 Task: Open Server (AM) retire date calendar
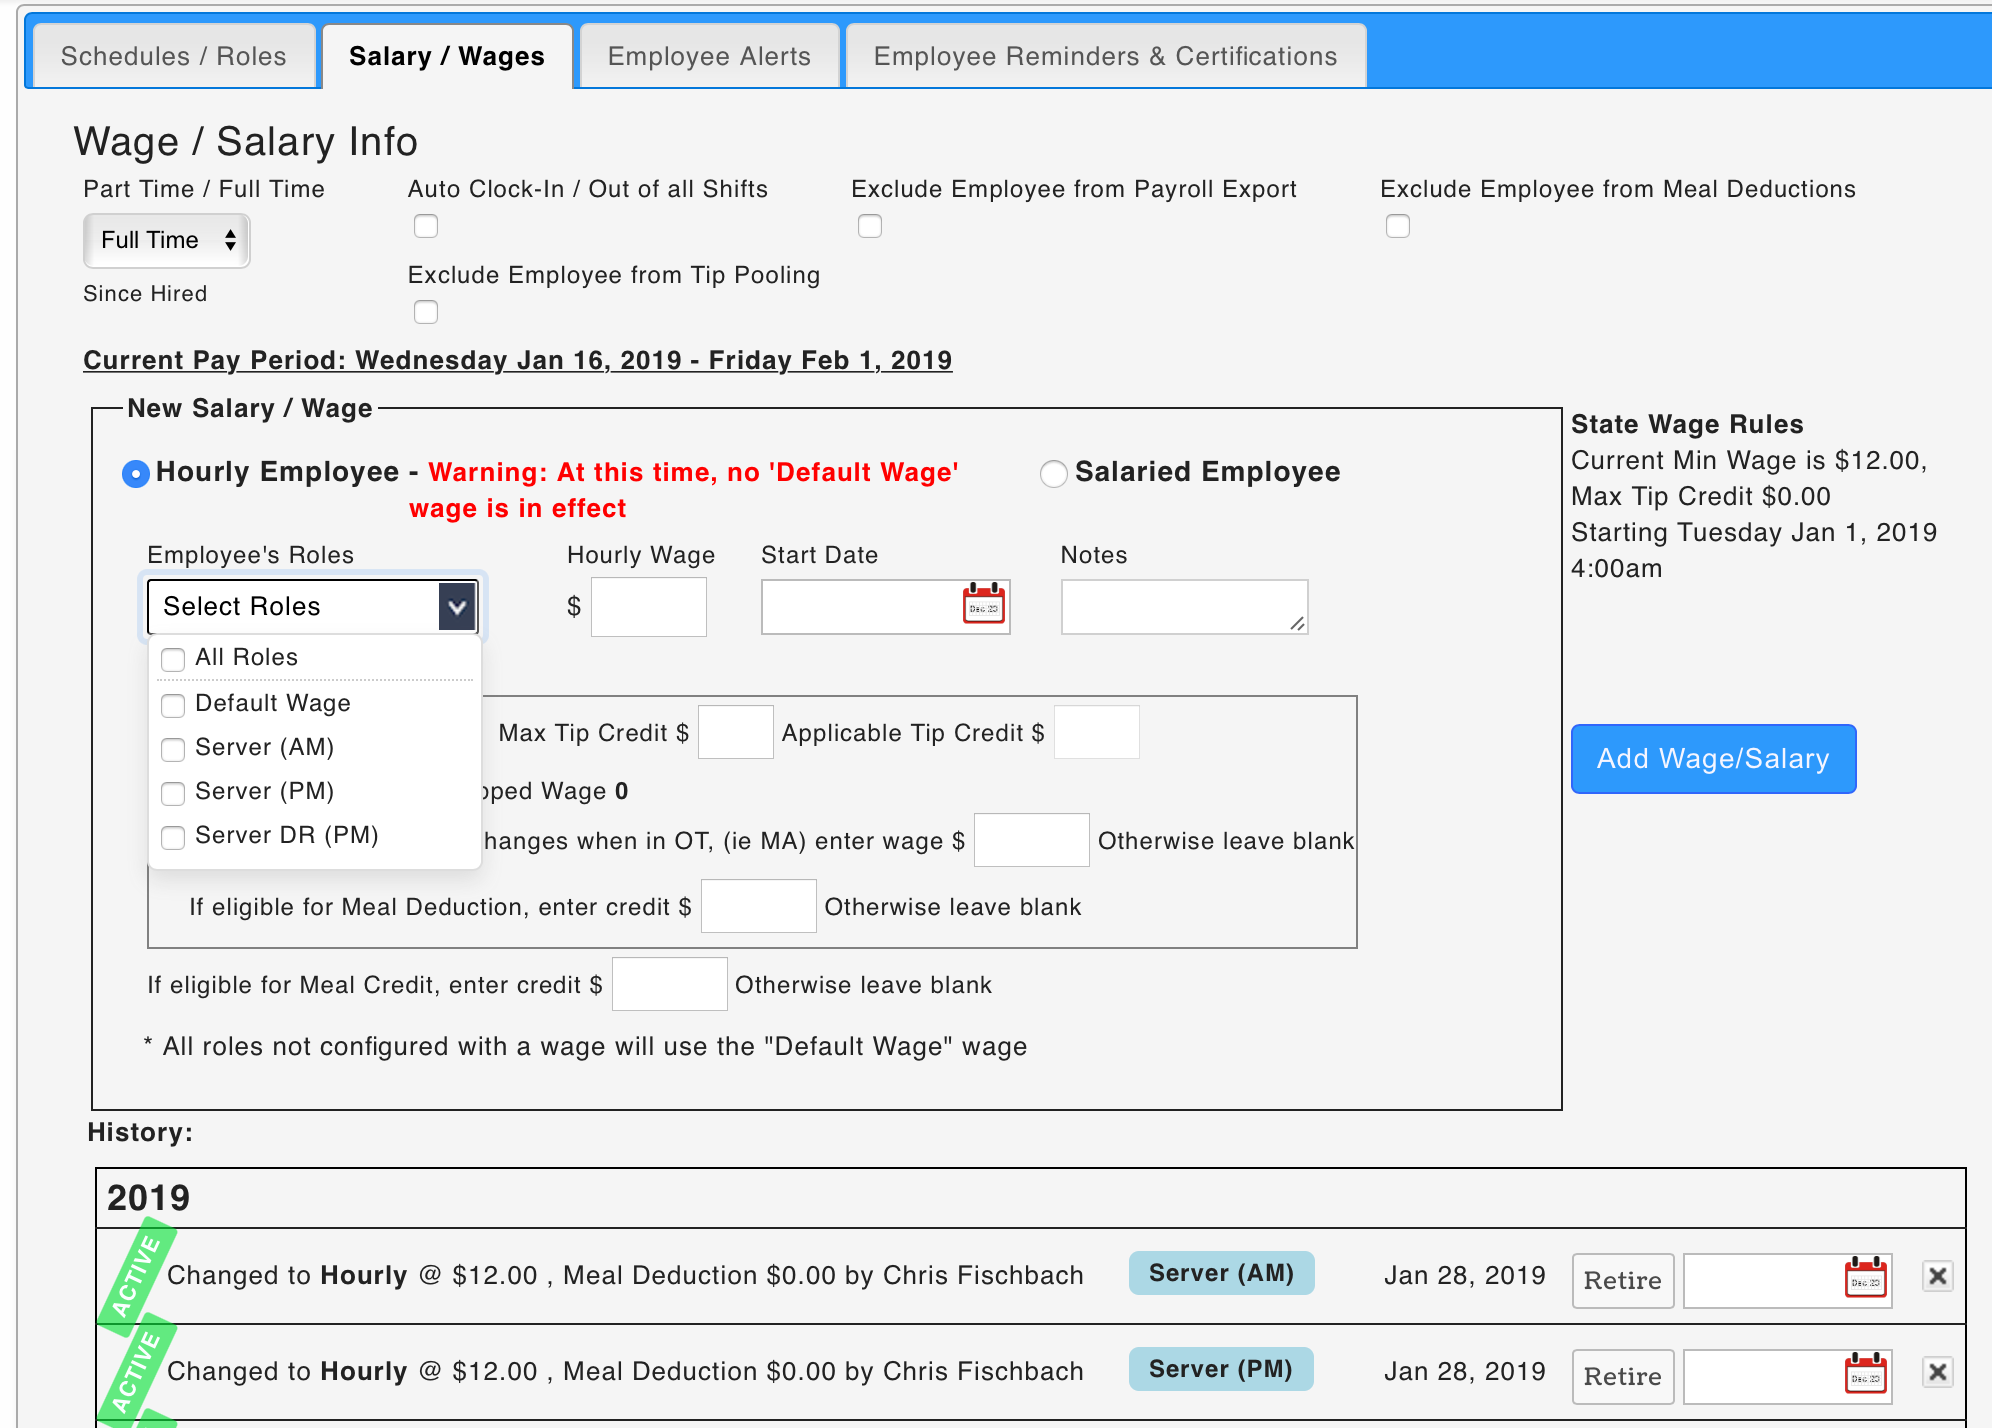pyautogui.click(x=1865, y=1278)
